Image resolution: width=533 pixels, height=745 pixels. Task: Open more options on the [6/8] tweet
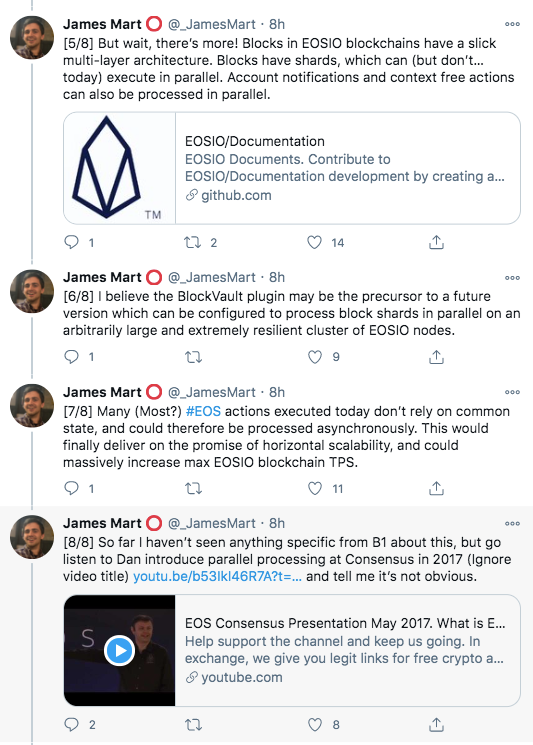click(x=512, y=277)
